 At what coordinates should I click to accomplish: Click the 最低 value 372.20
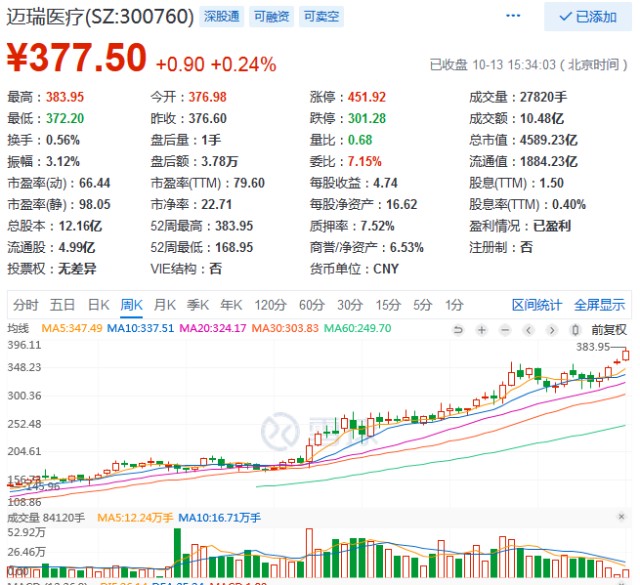click(65, 118)
